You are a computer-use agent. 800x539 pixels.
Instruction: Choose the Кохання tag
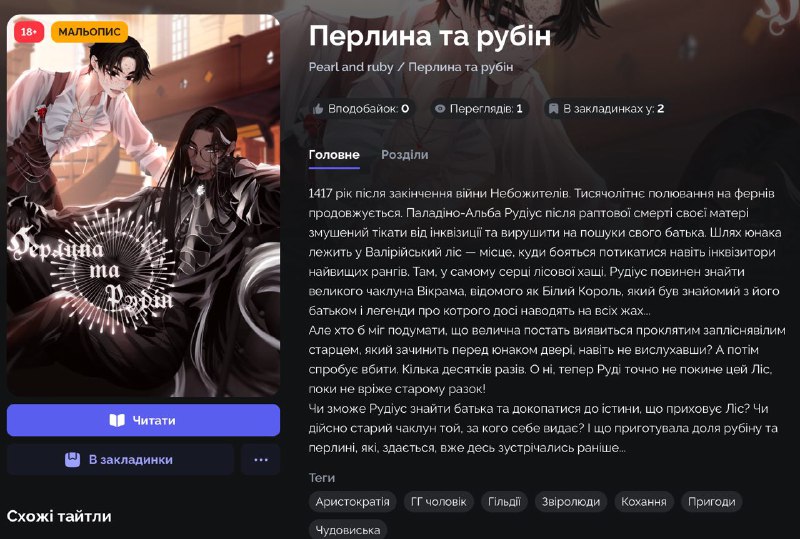(x=644, y=502)
